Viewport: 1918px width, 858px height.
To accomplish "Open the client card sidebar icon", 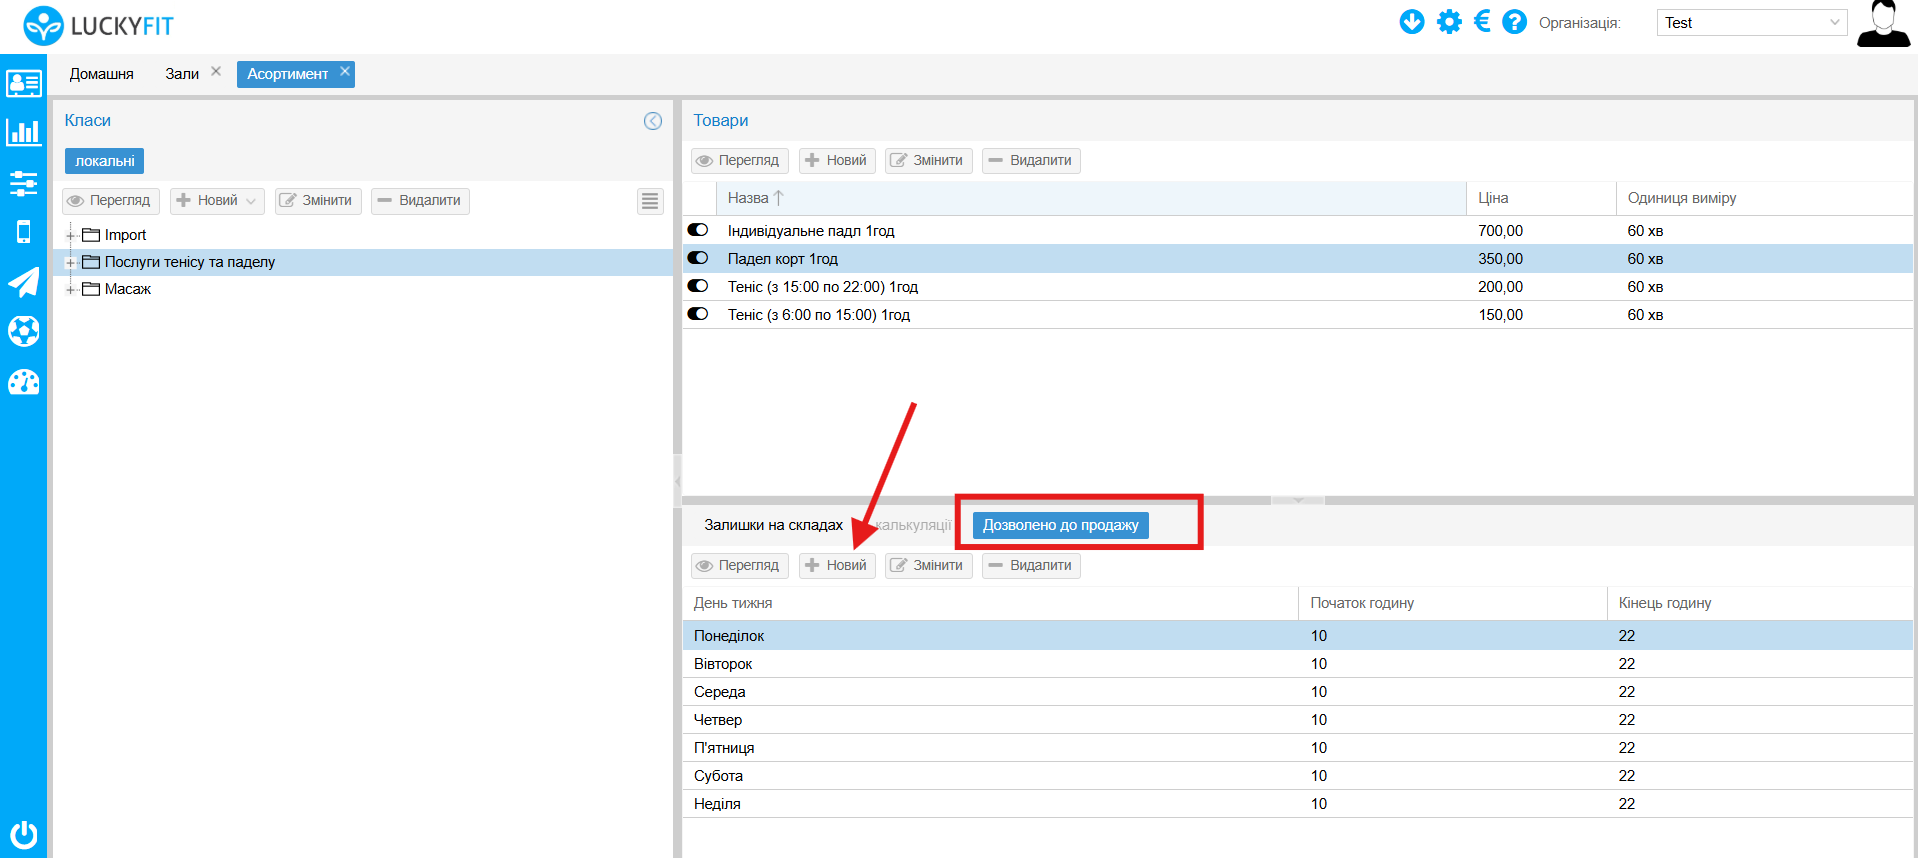I will coord(24,83).
